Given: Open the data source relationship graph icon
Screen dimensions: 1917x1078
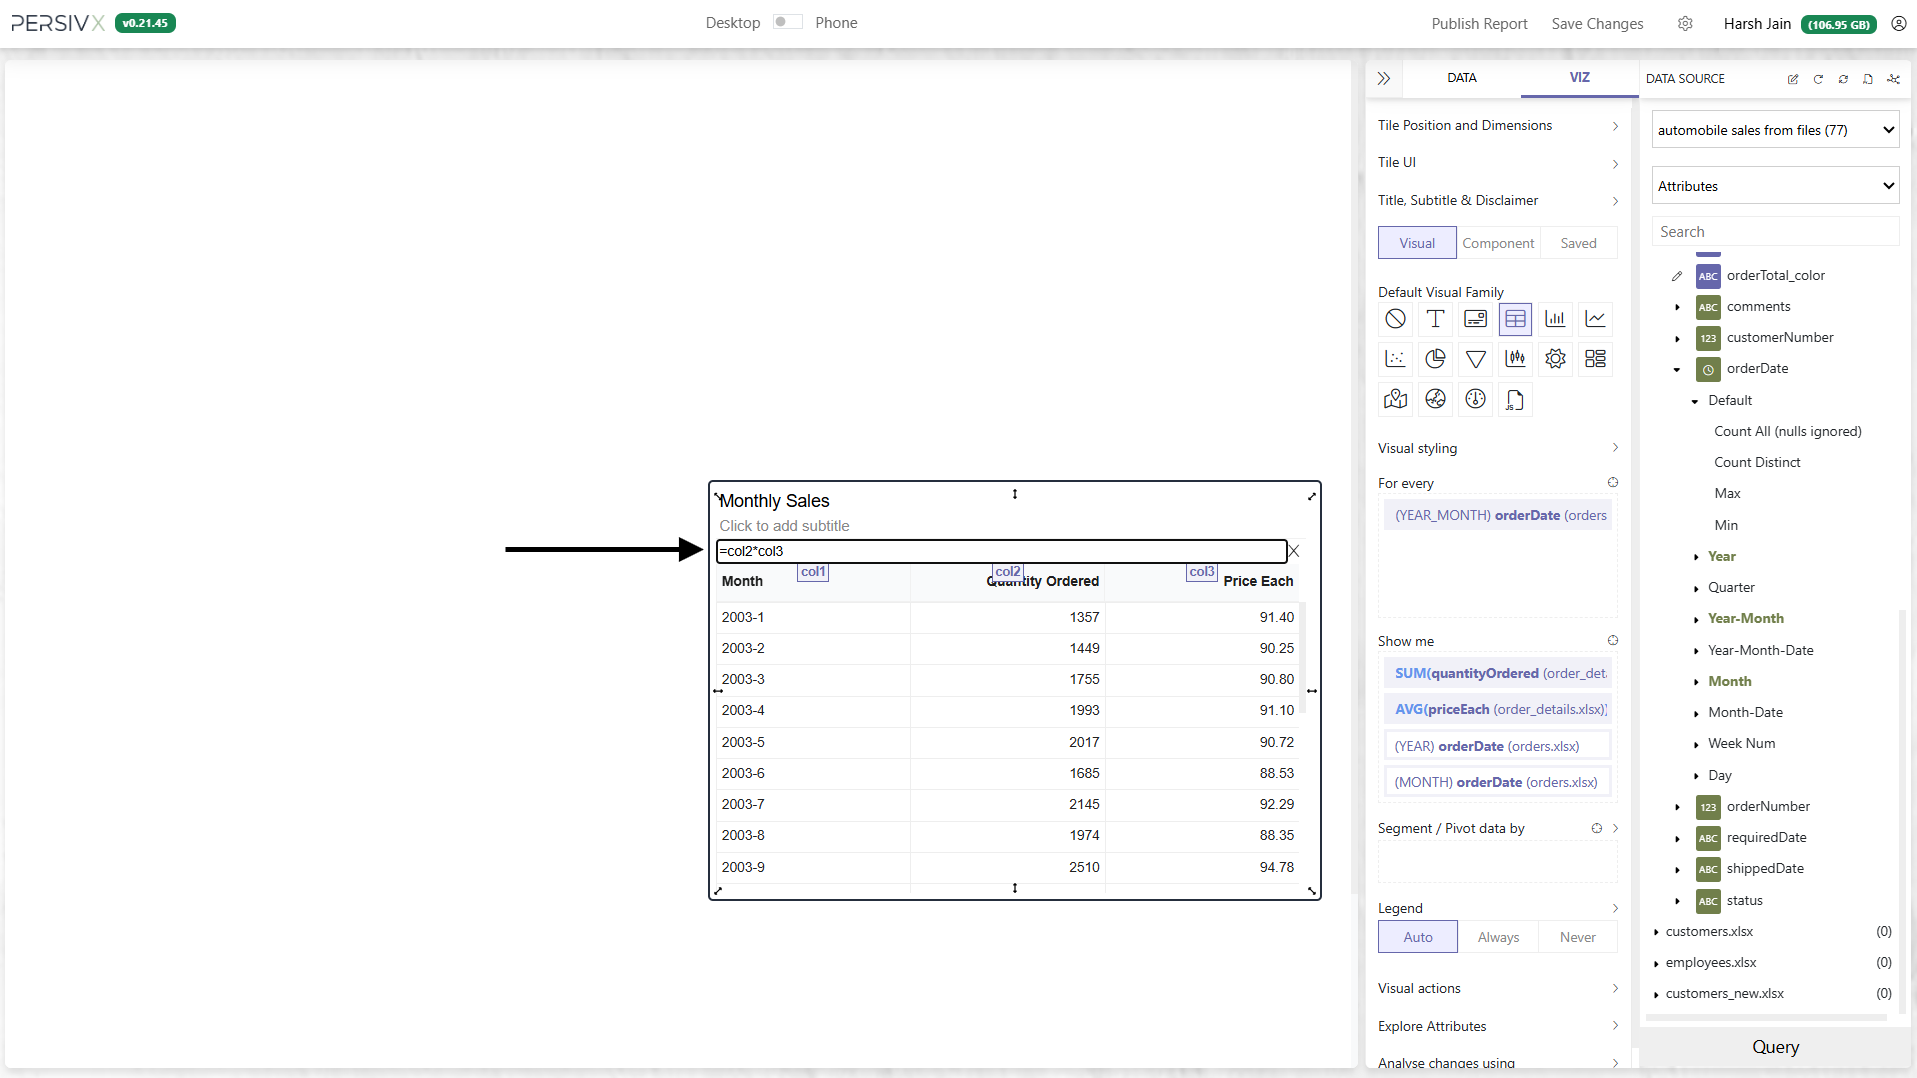Looking at the screenshot, I should pos(1893,79).
